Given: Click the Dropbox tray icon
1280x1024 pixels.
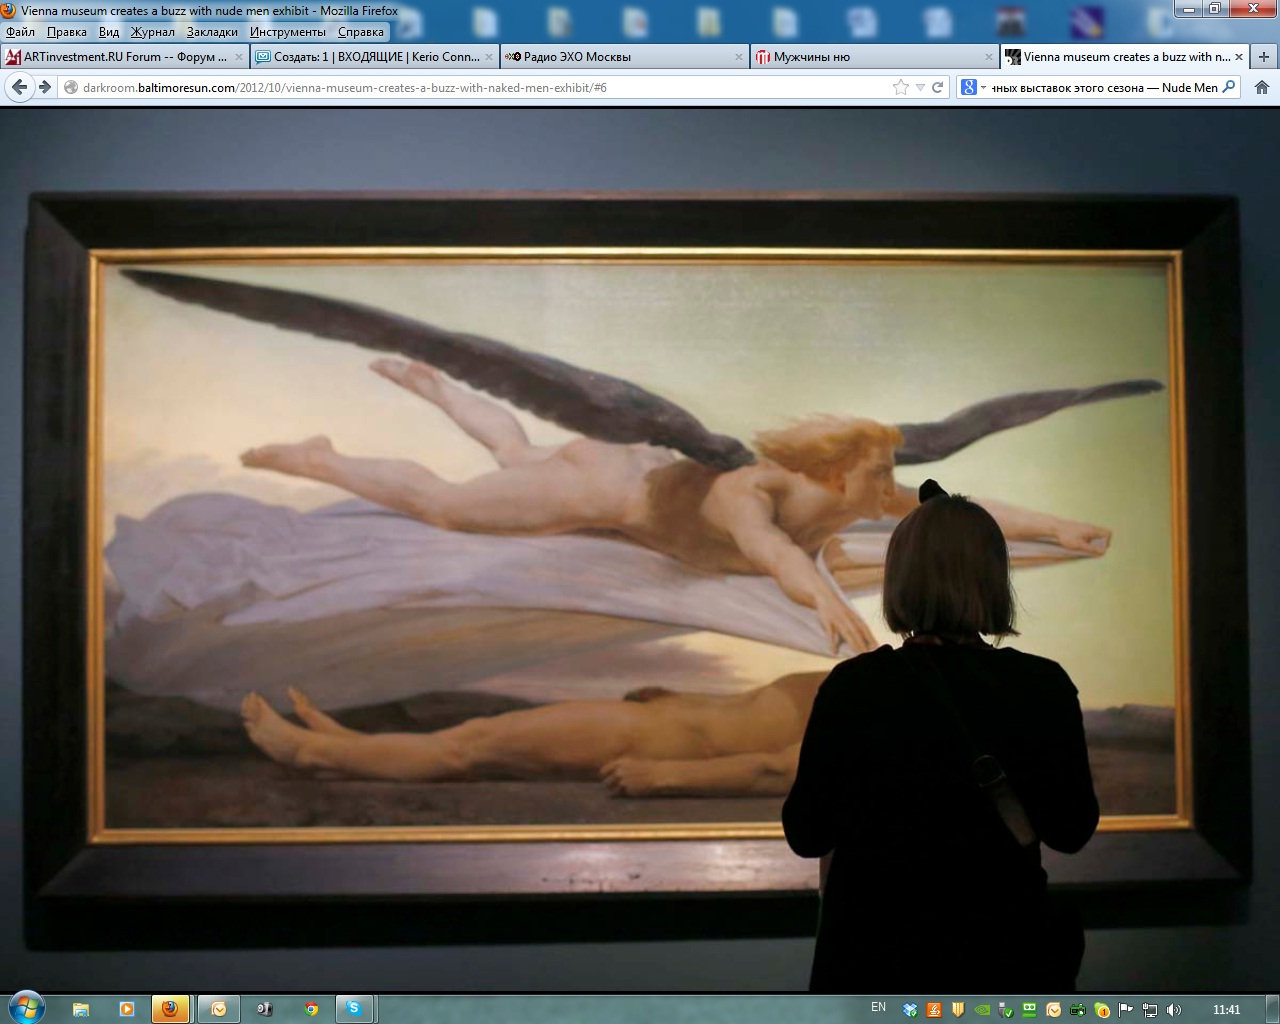Looking at the screenshot, I should click(910, 1010).
